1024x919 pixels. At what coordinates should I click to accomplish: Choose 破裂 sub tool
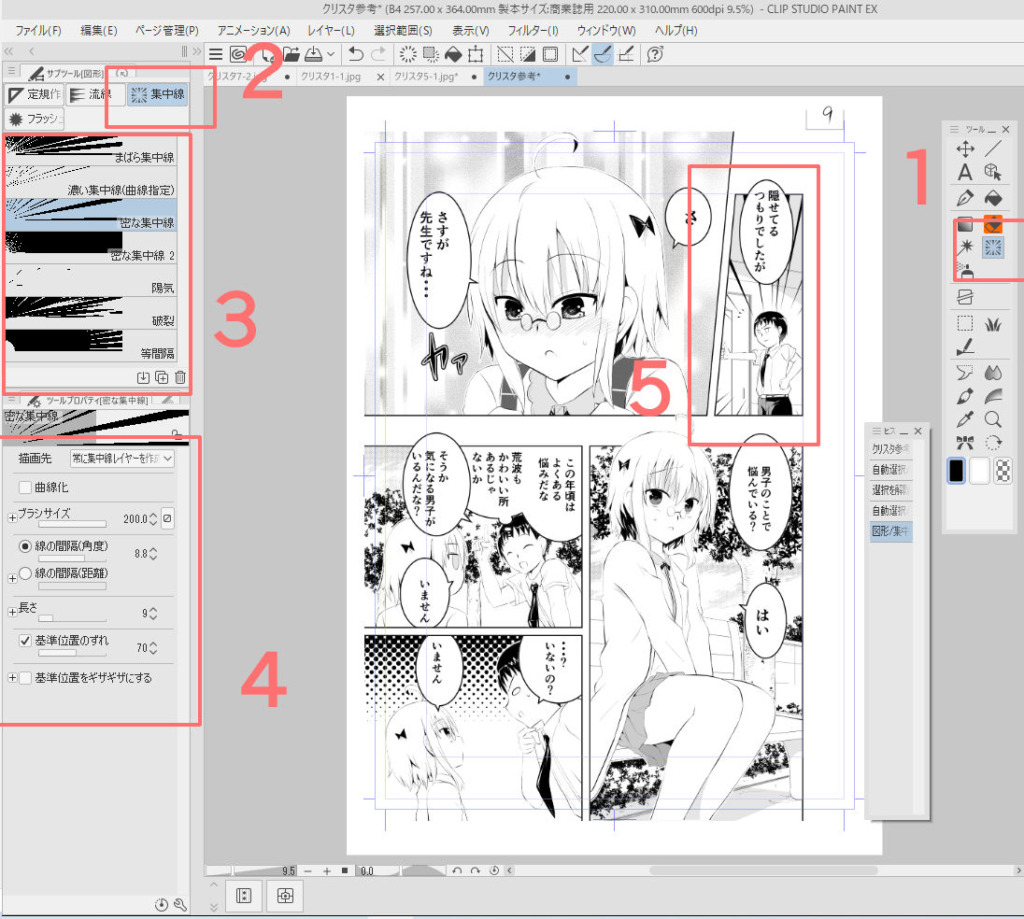tap(91, 314)
